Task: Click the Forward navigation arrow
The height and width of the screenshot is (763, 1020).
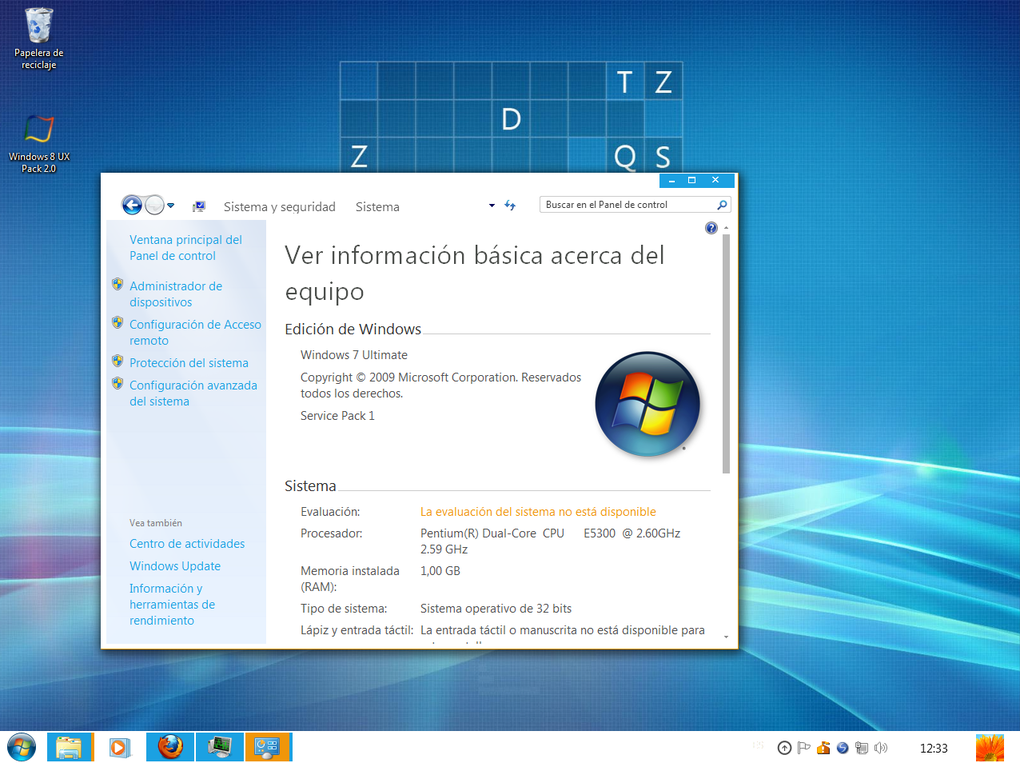Action: tap(154, 206)
